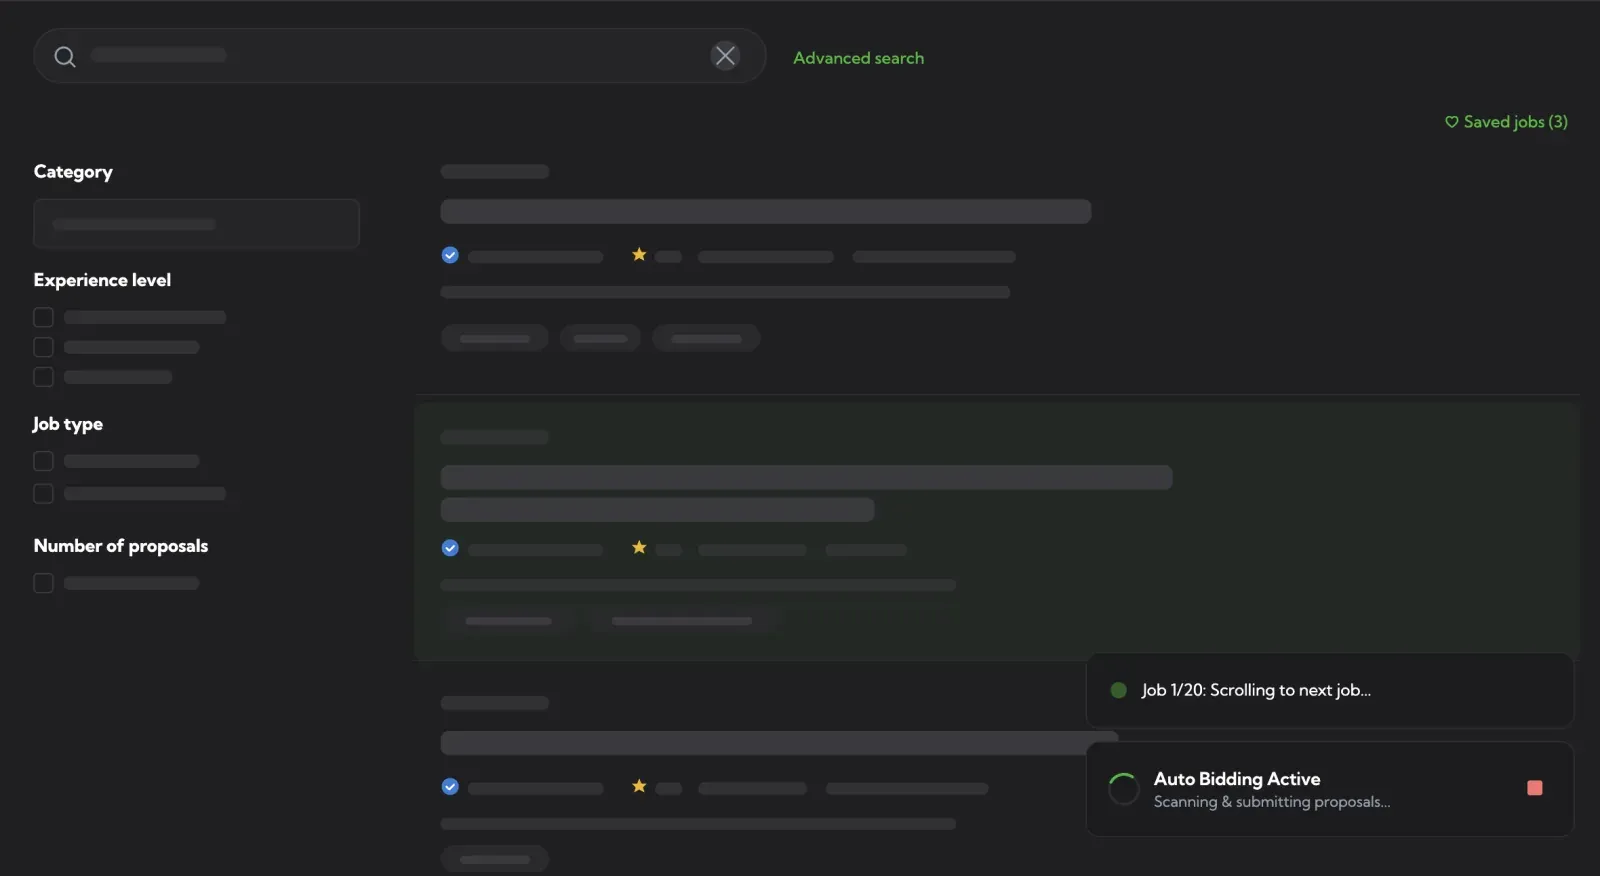Open the Advanced search link
This screenshot has height=876, width=1600.
click(858, 58)
